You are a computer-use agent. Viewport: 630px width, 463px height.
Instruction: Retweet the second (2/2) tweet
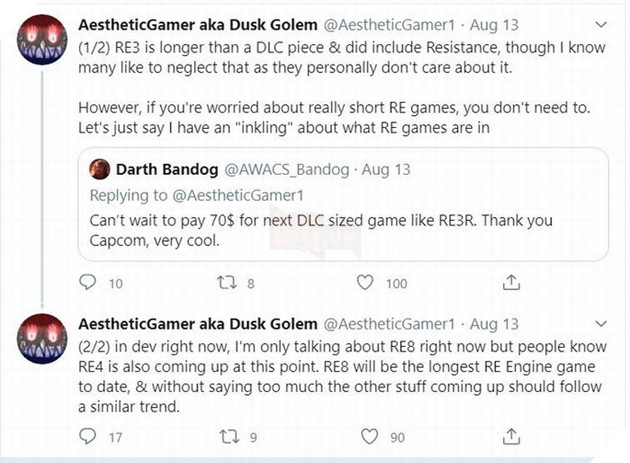(230, 436)
